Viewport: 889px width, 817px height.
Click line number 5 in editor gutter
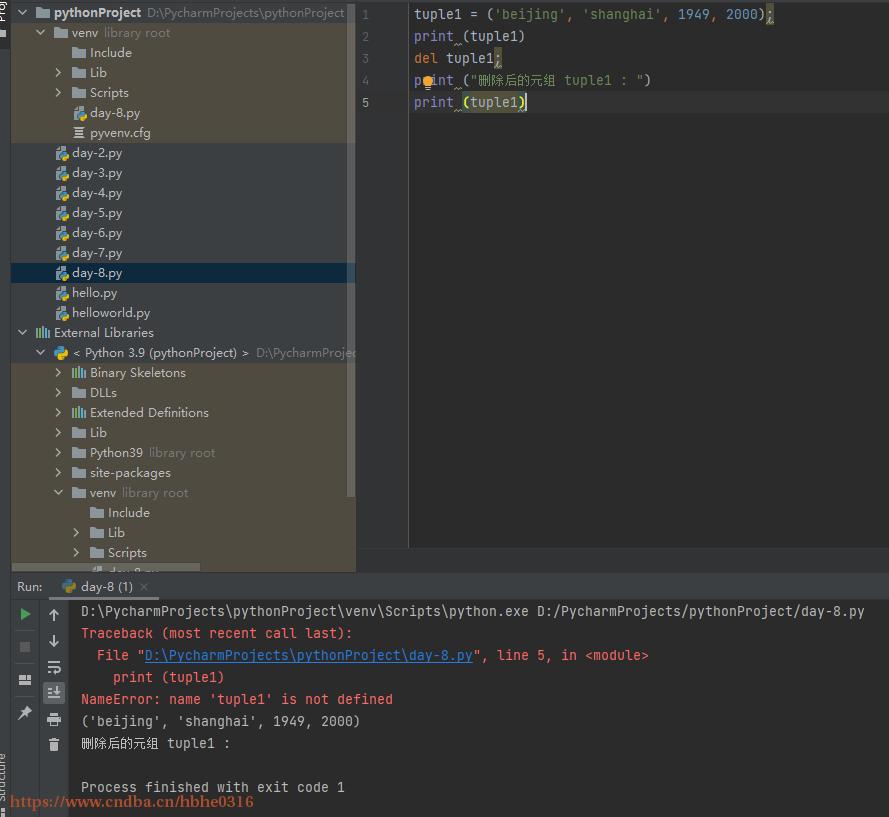(366, 103)
